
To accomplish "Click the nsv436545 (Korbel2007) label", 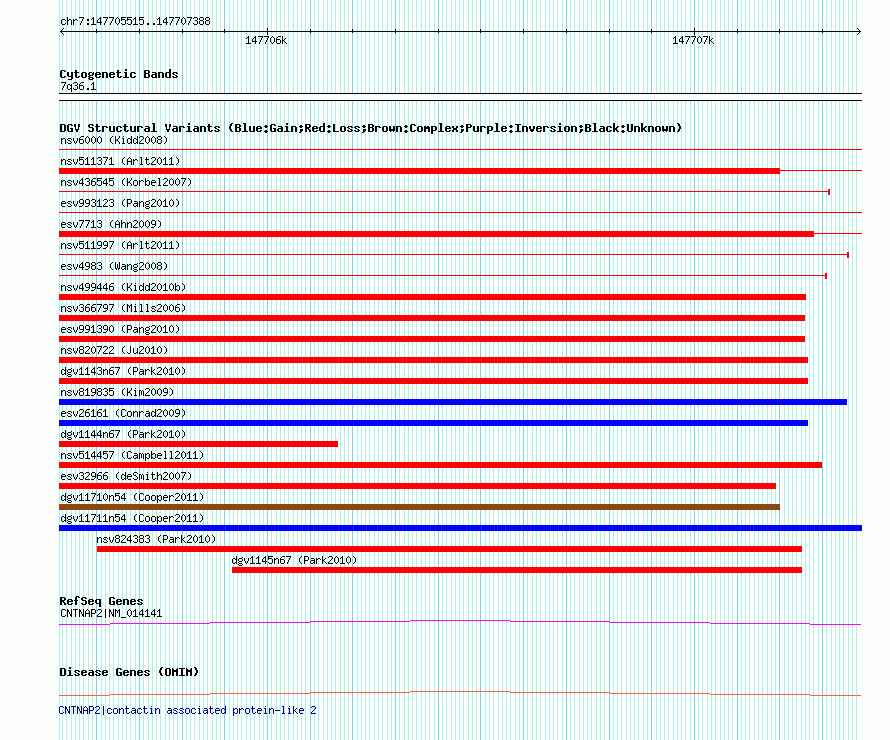I will (126, 182).
